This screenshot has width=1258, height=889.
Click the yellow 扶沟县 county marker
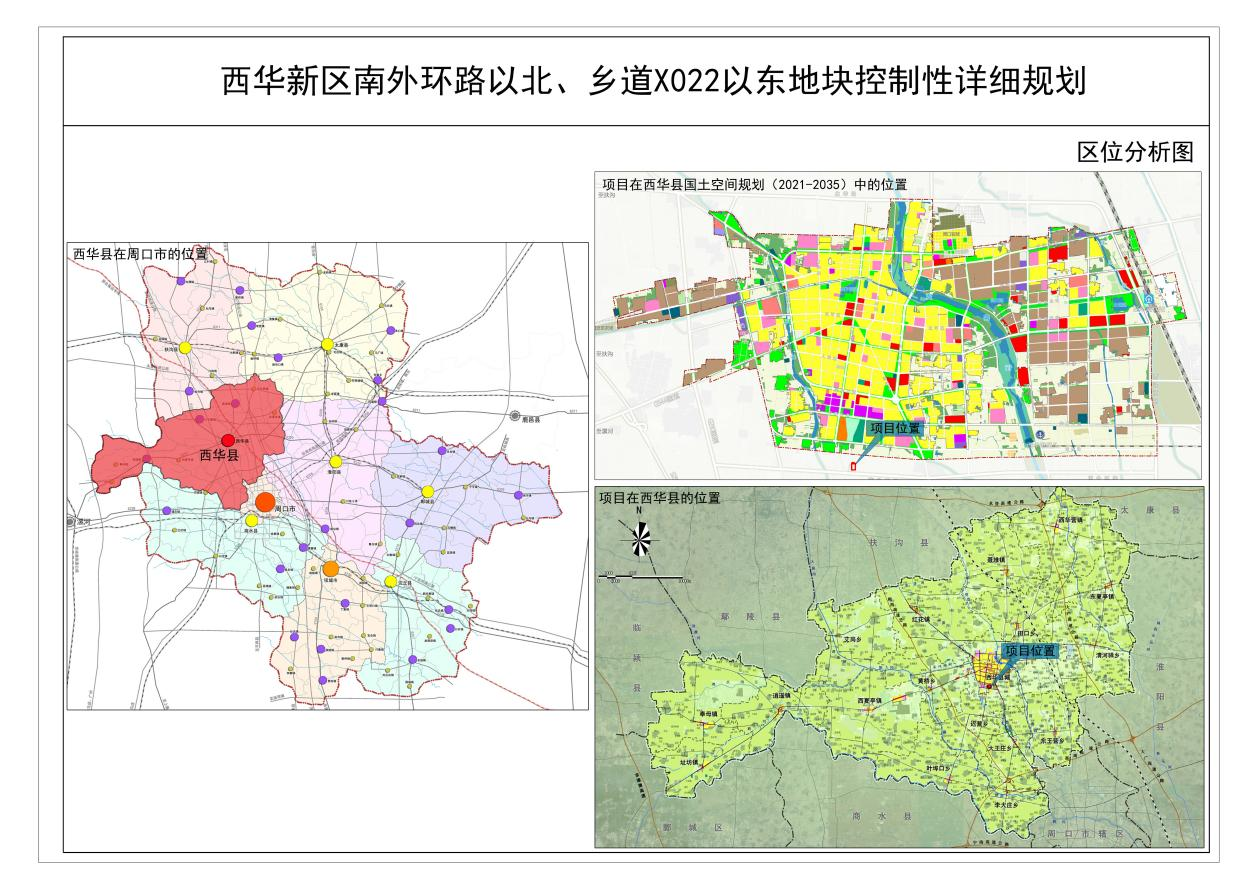click(185, 348)
